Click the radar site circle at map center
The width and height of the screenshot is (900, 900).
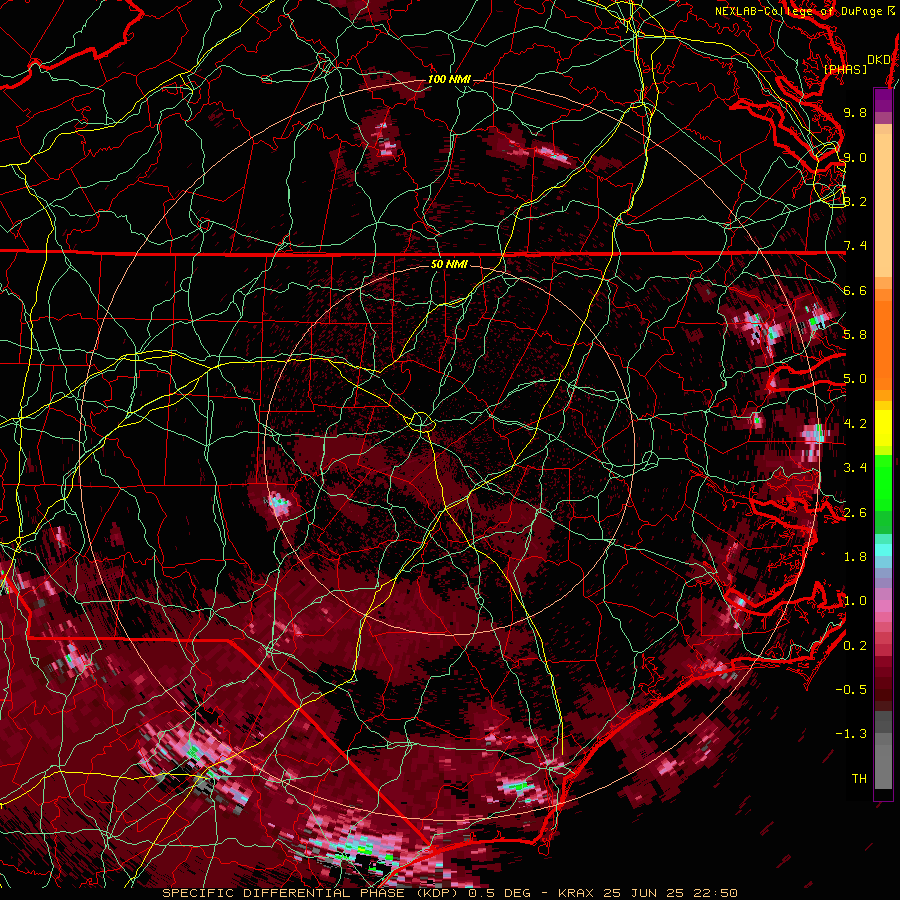[422, 422]
